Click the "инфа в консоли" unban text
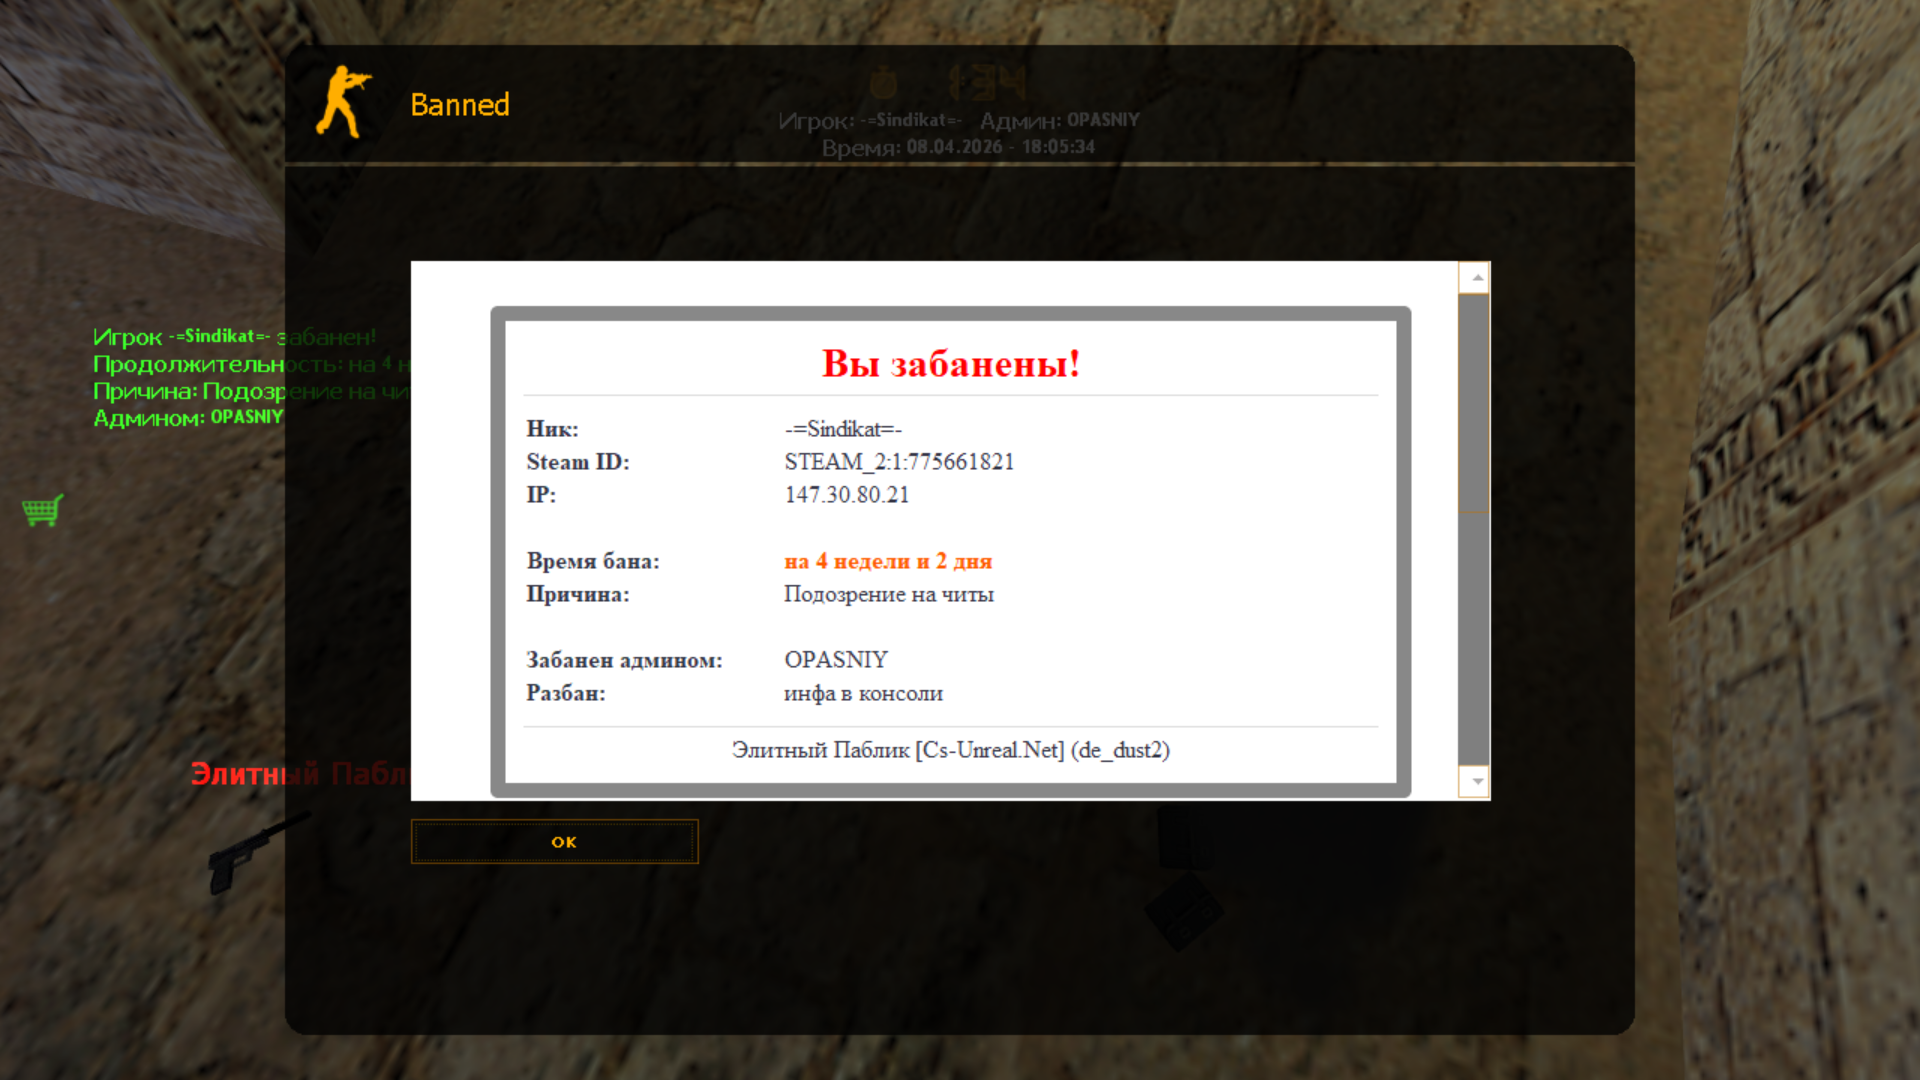Screen dimensions: 1920x1080 click(x=862, y=693)
